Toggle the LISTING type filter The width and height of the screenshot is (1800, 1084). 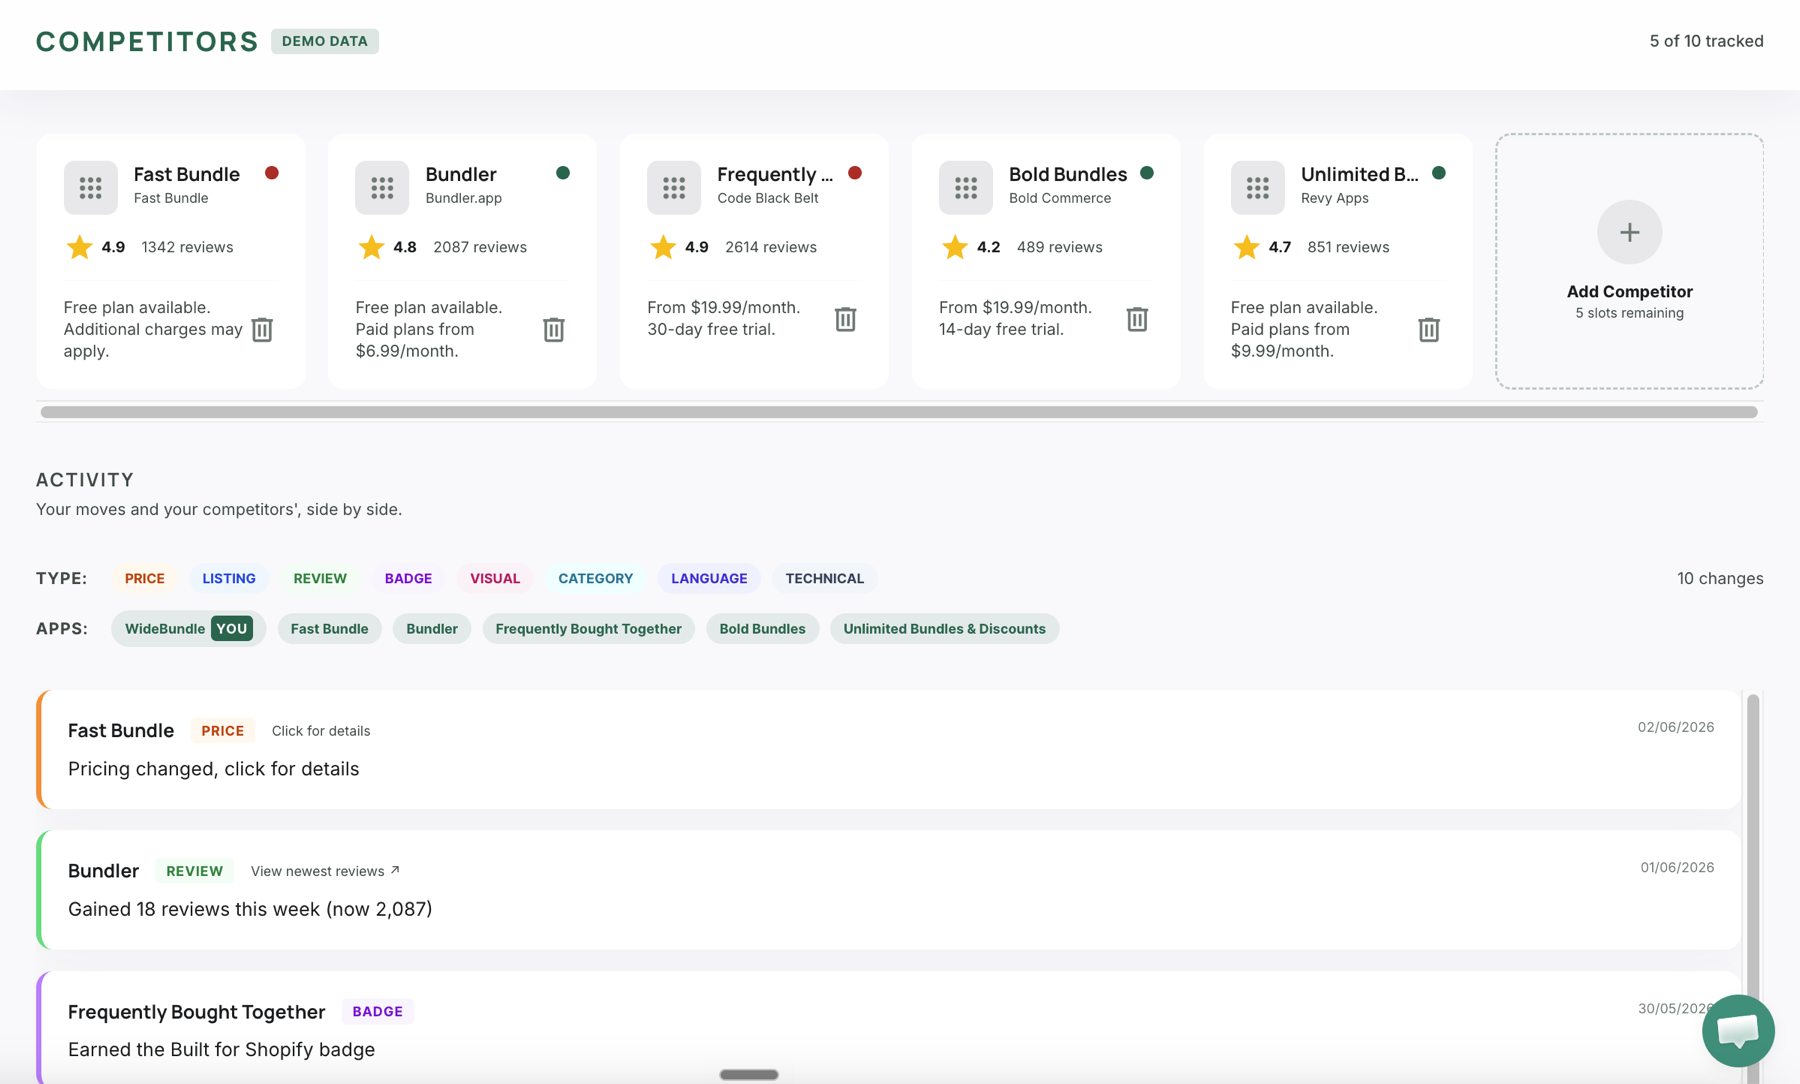[229, 578]
